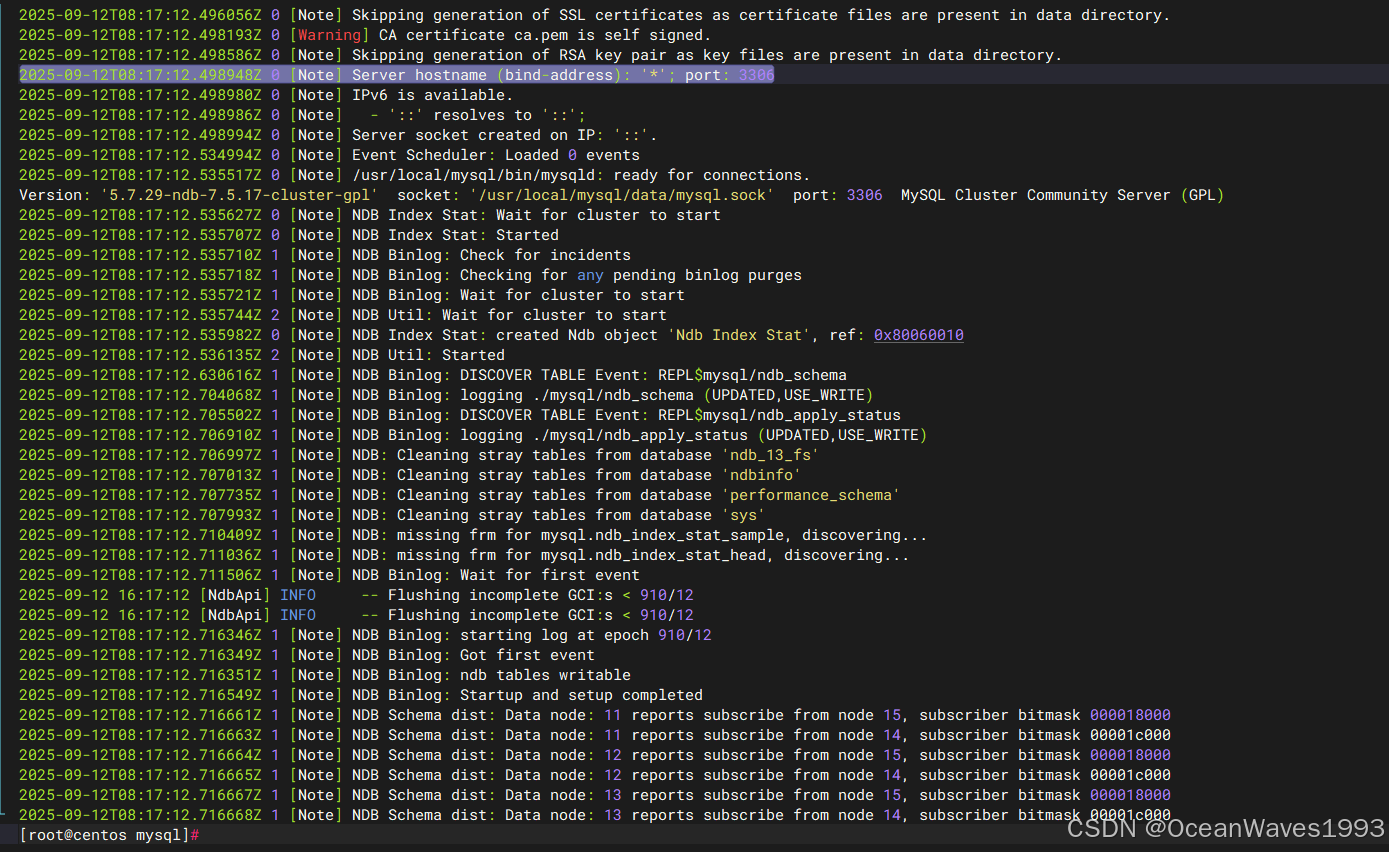The width and height of the screenshot is (1389, 852).
Task: Click 'missing frm for mysql.ndb_index_stat_head' line
Action: tap(464, 555)
